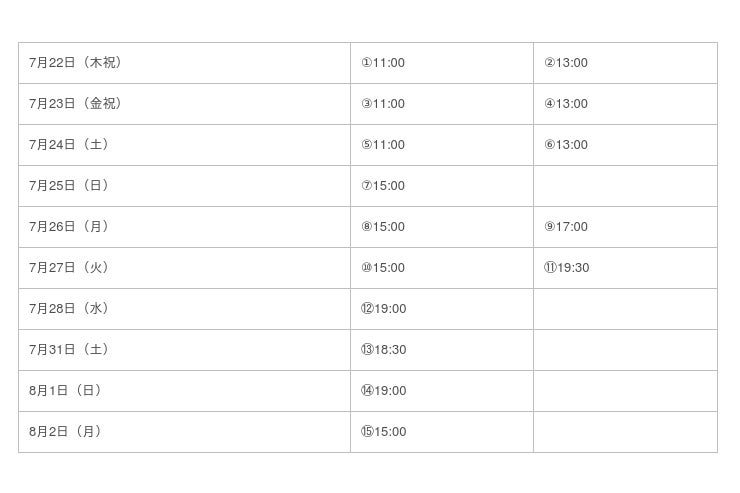Click the 7月25日（日） date cell
740x493 pixels.
click(69, 186)
